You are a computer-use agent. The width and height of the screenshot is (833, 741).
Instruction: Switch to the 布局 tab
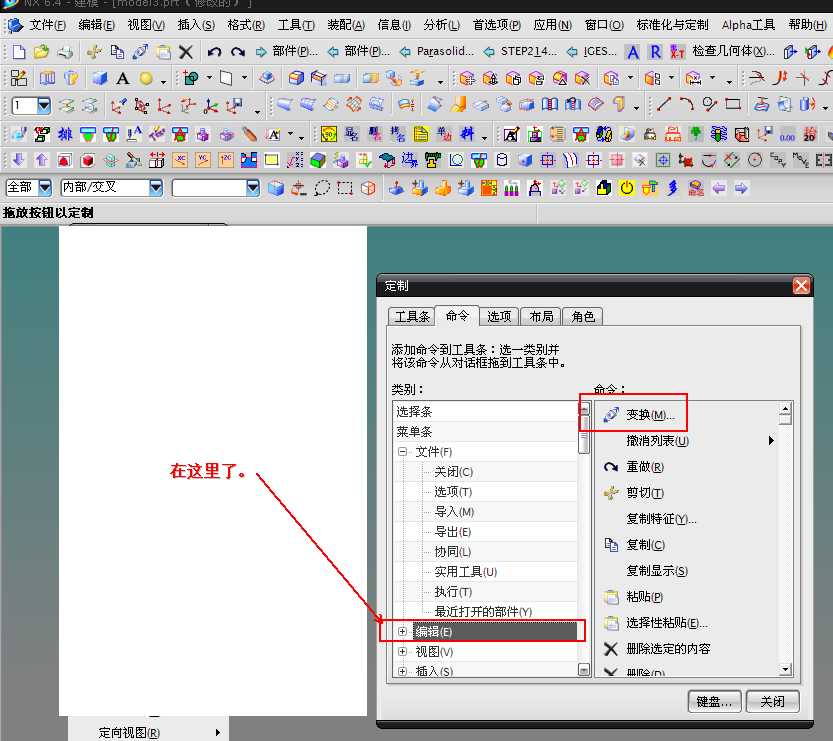click(541, 317)
